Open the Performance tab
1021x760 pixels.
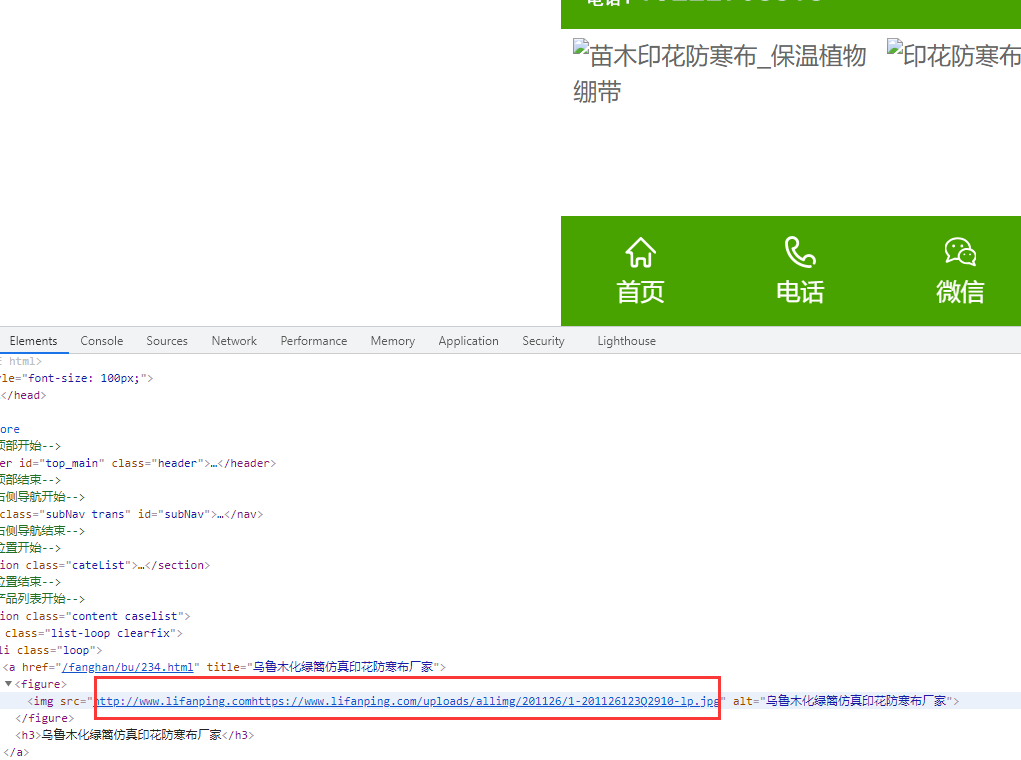pyautogui.click(x=314, y=341)
